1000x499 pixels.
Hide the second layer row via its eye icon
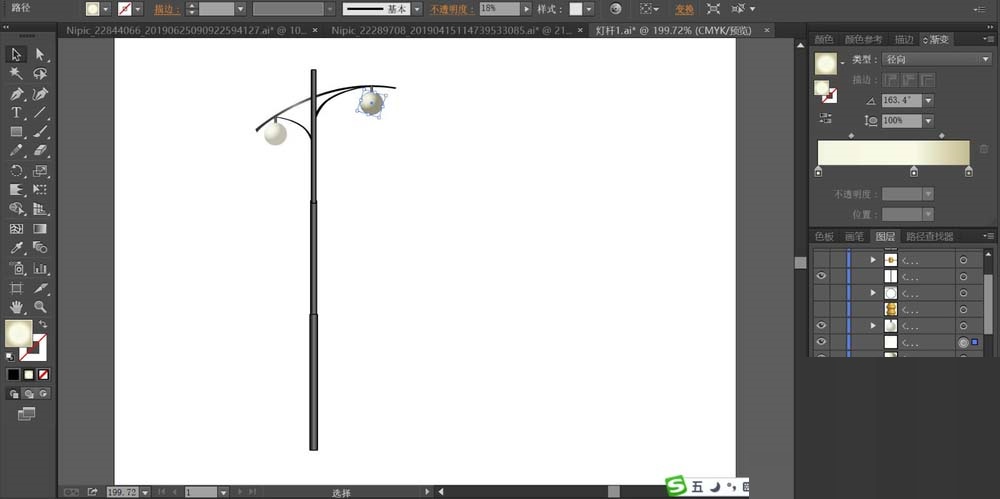coord(821,276)
